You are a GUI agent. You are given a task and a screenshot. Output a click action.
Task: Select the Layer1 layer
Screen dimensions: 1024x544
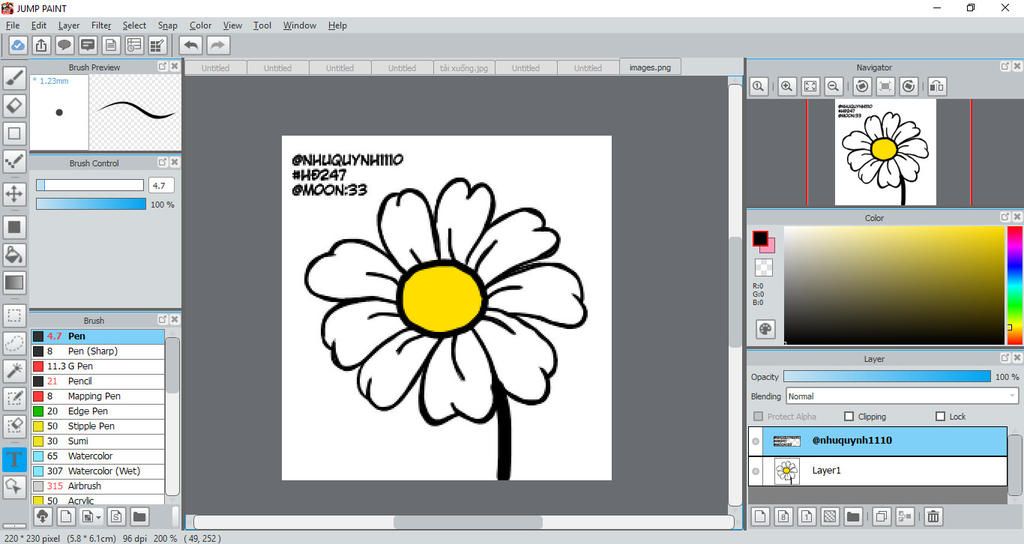pyautogui.click(x=878, y=472)
